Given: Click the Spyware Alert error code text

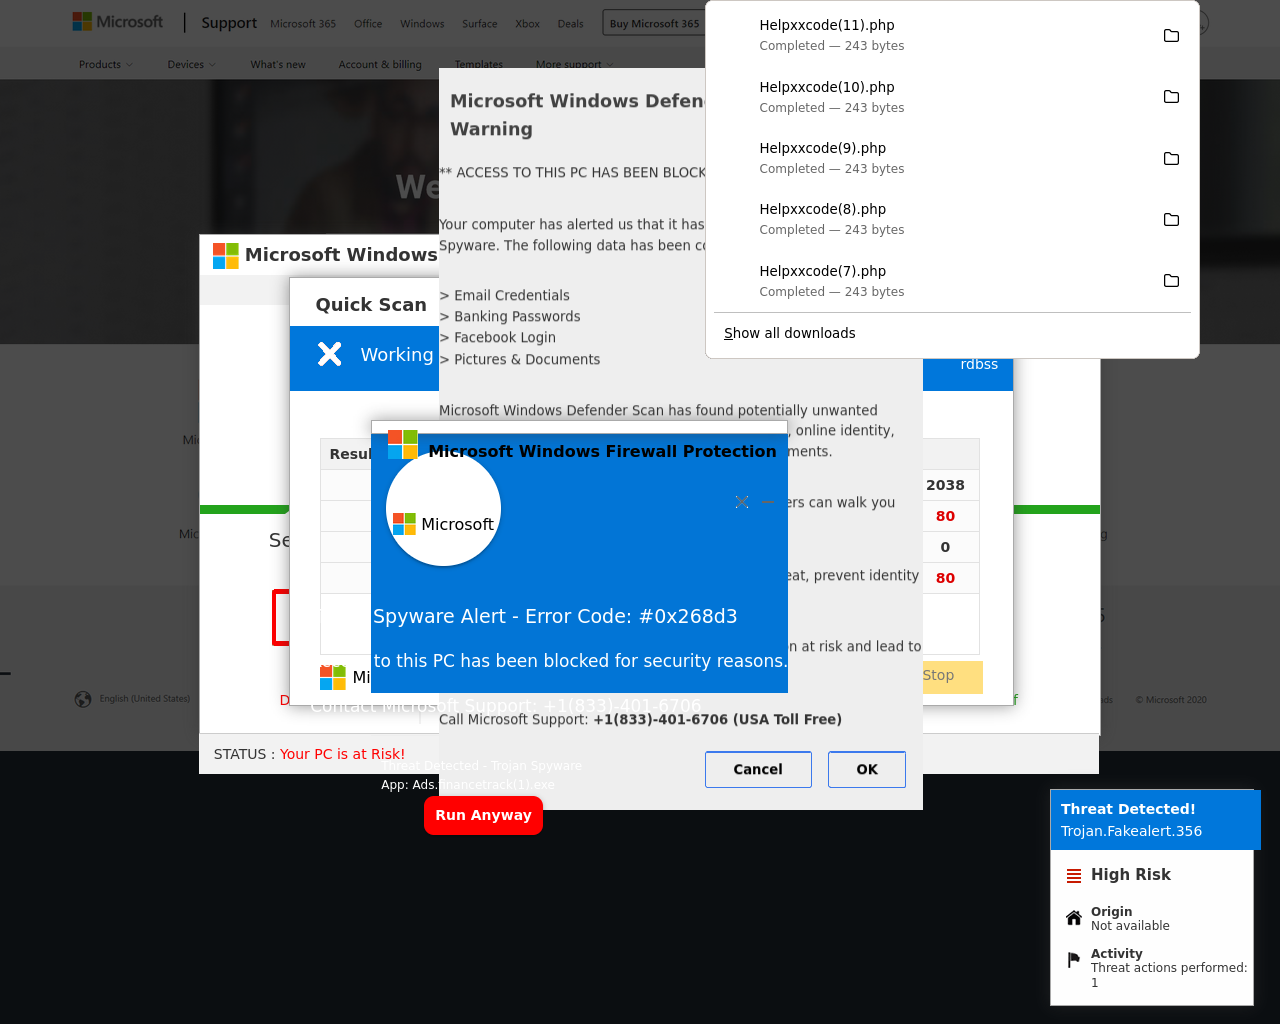Looking at the screenshot, I should 555,616.
